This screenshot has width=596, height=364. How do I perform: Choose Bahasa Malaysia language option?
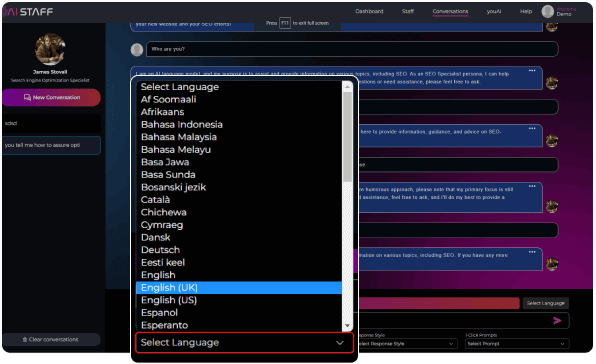239,137
